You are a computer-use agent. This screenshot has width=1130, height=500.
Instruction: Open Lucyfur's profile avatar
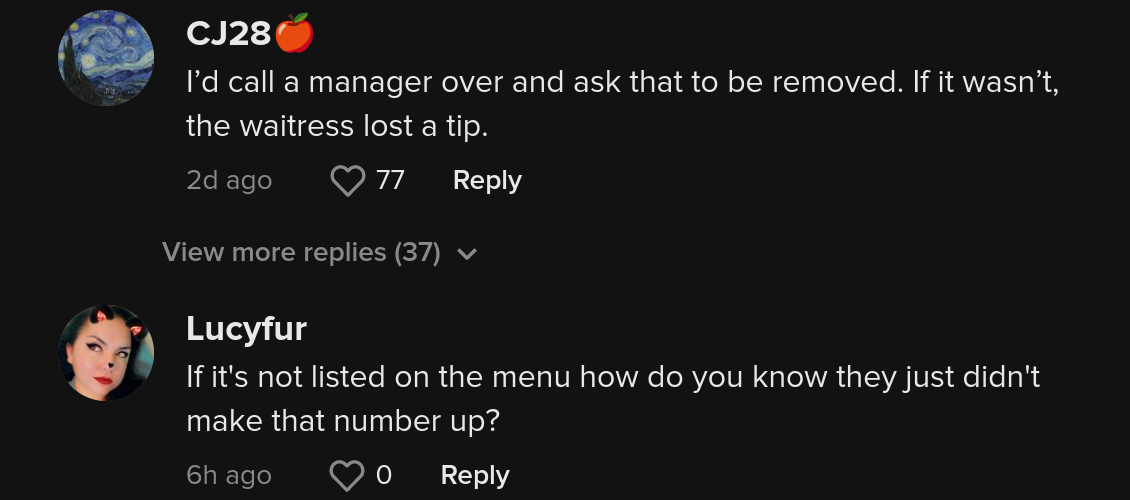[105, 352]
